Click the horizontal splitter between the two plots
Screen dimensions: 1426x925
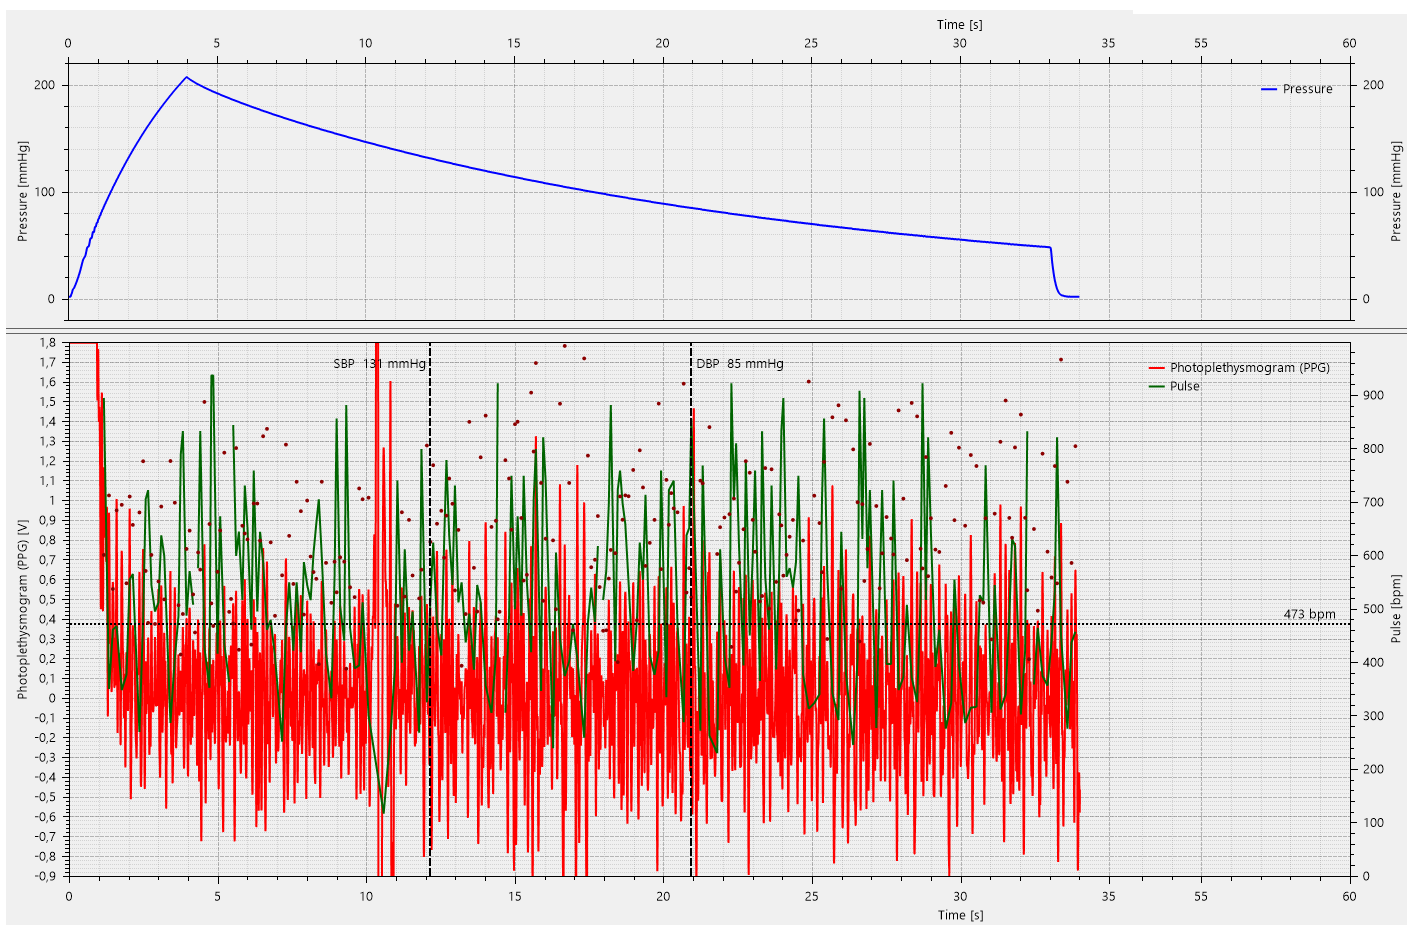[x=706, y=331]
